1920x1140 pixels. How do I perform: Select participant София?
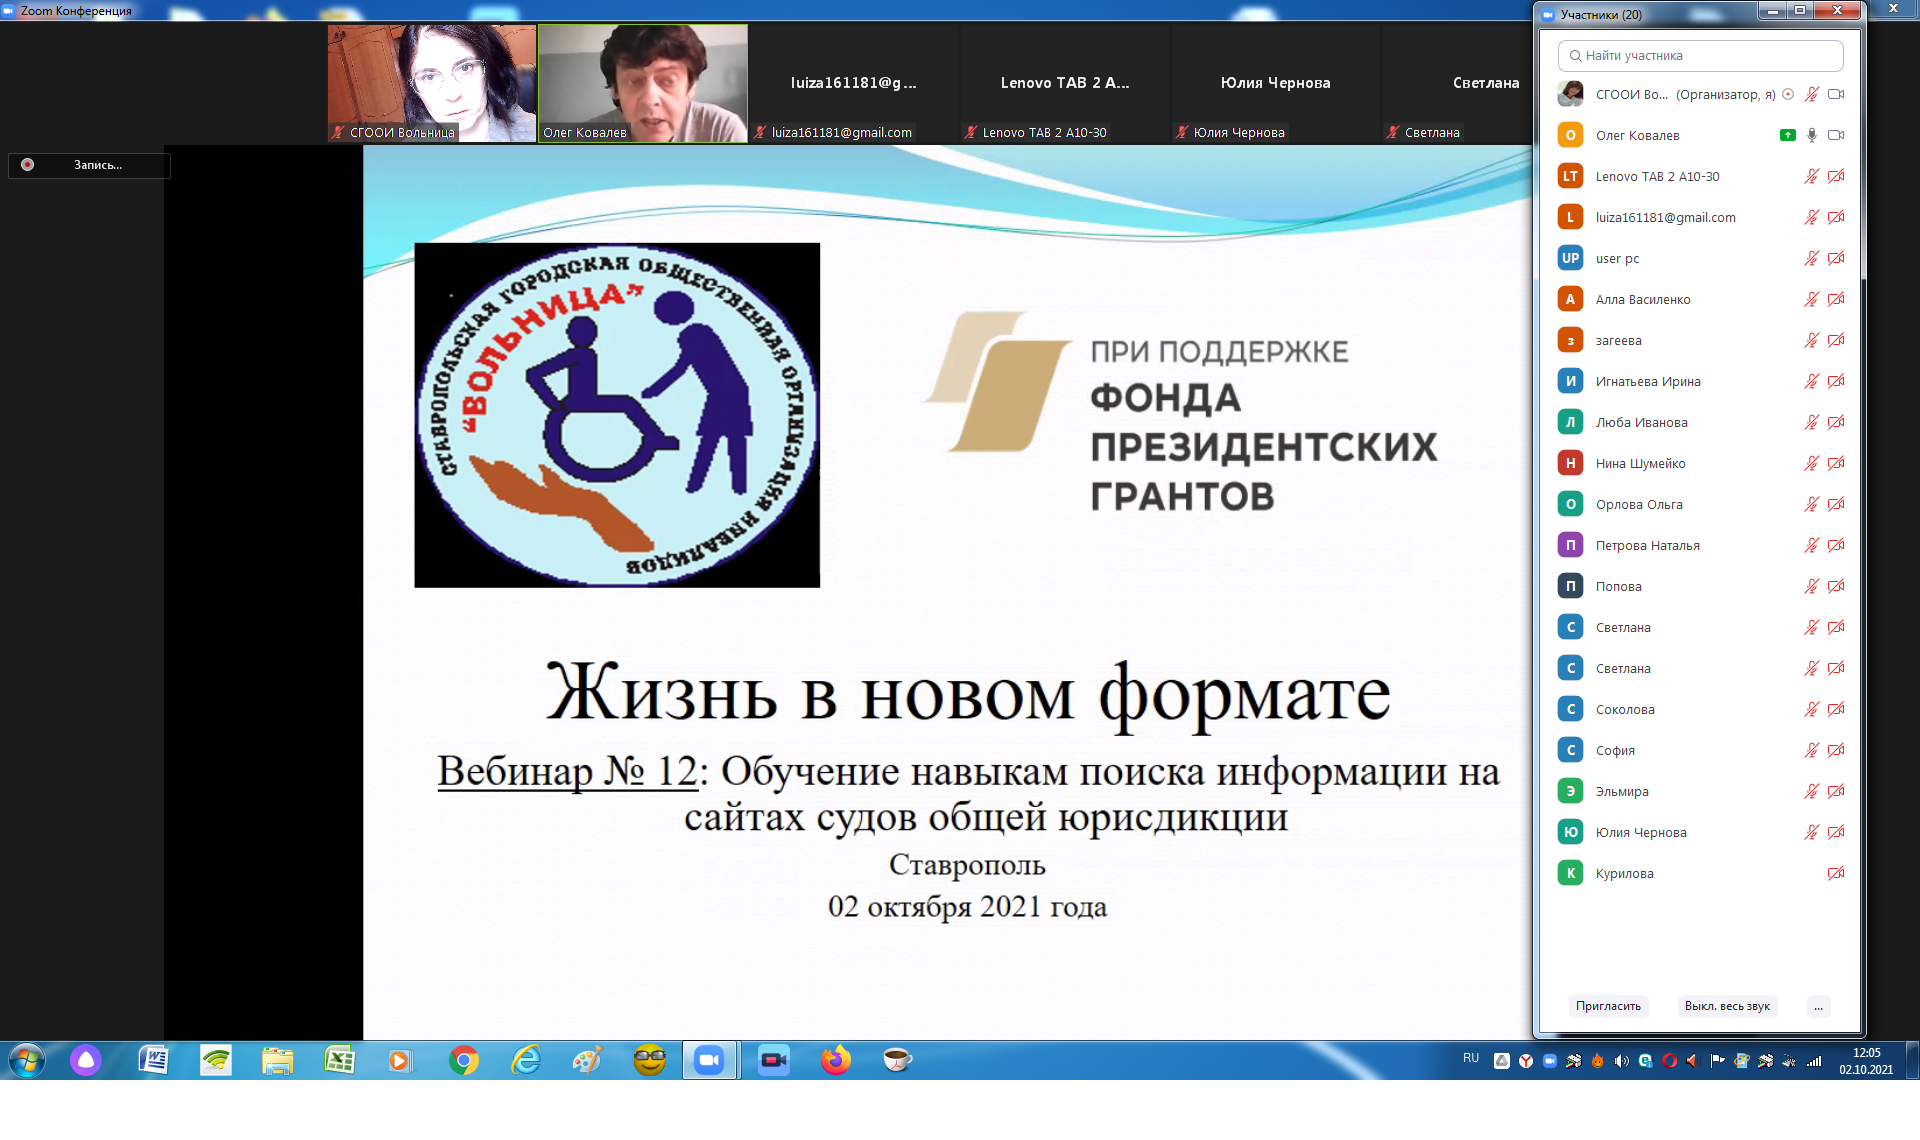point(1701,750)
